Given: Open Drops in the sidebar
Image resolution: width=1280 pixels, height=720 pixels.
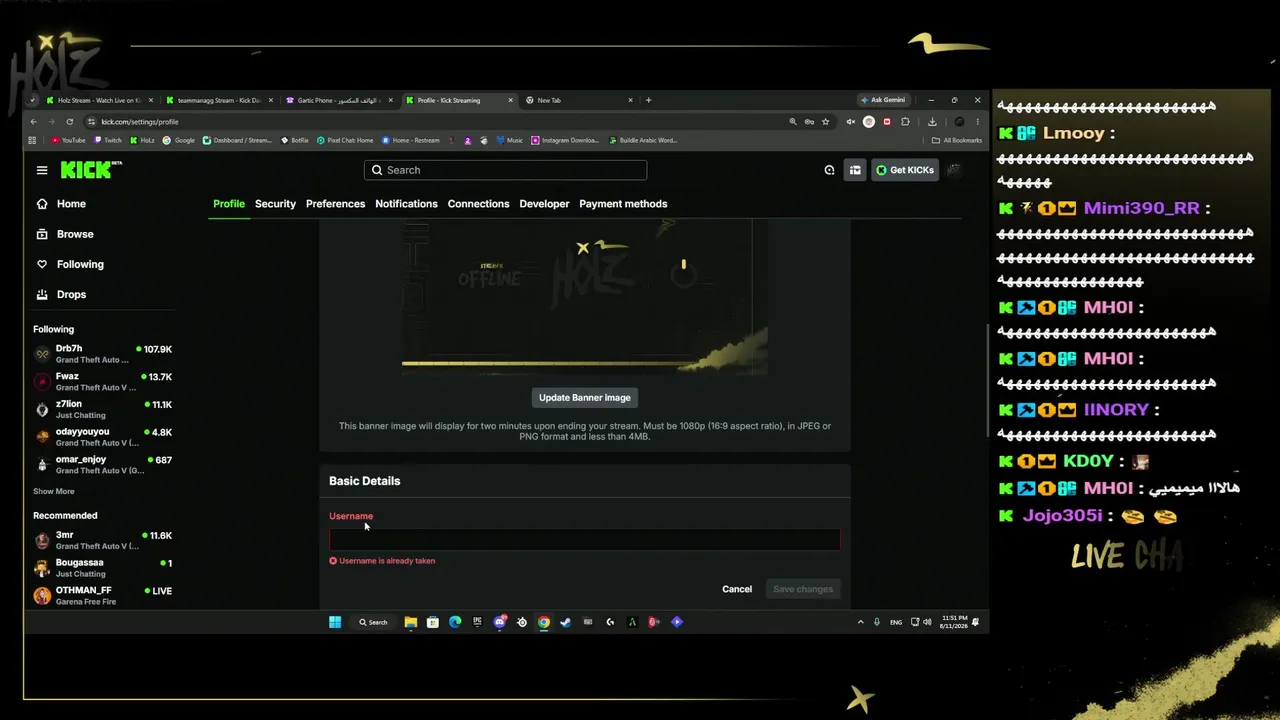Looking at the screenshot, I should tap(62, 294).
